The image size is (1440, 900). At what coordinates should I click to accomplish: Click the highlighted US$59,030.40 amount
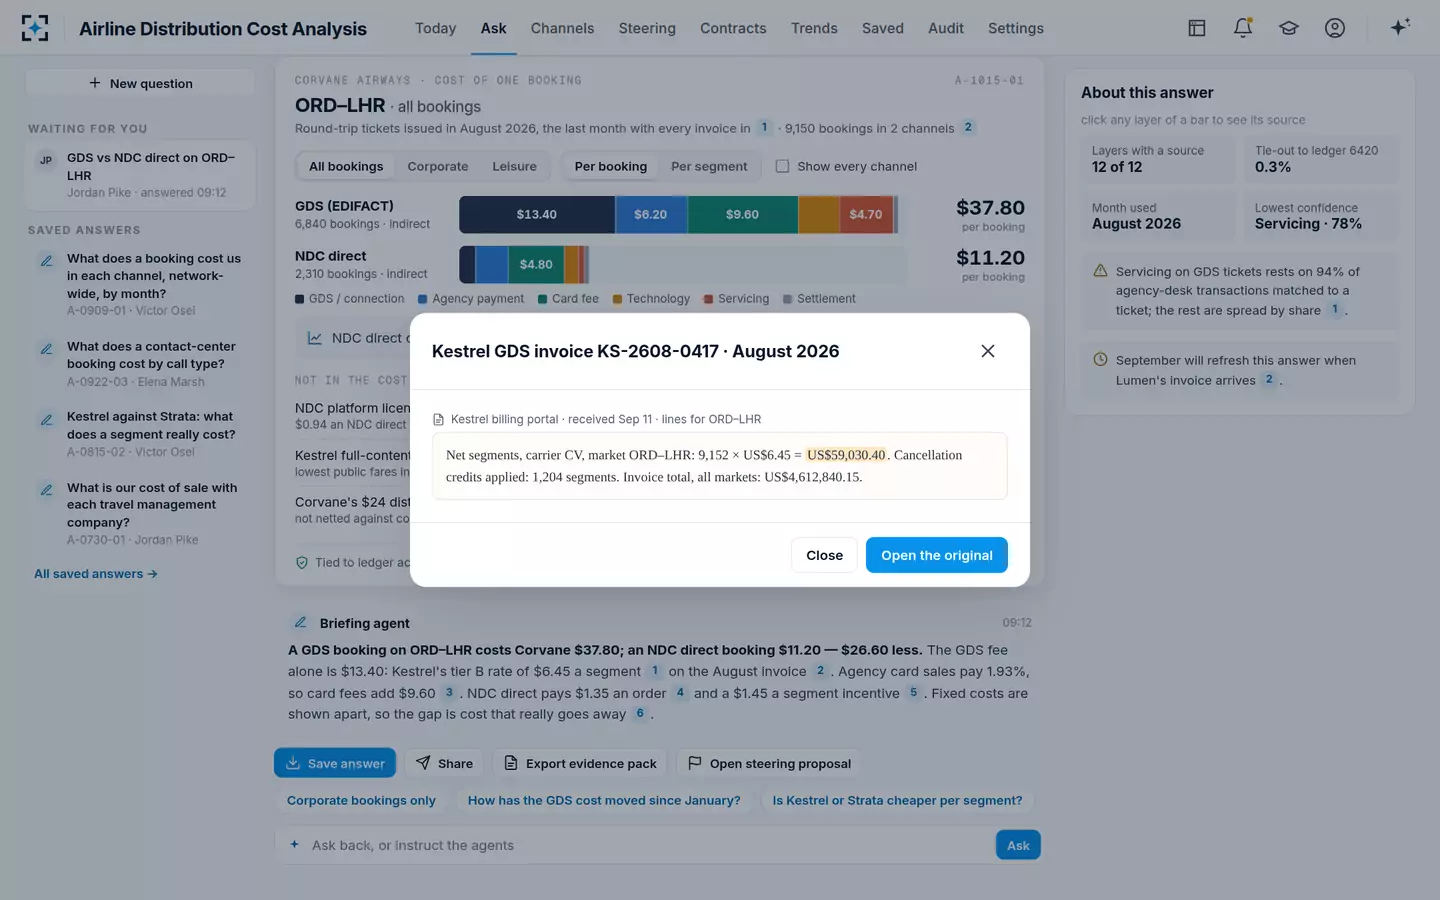[x=846, y=455]
